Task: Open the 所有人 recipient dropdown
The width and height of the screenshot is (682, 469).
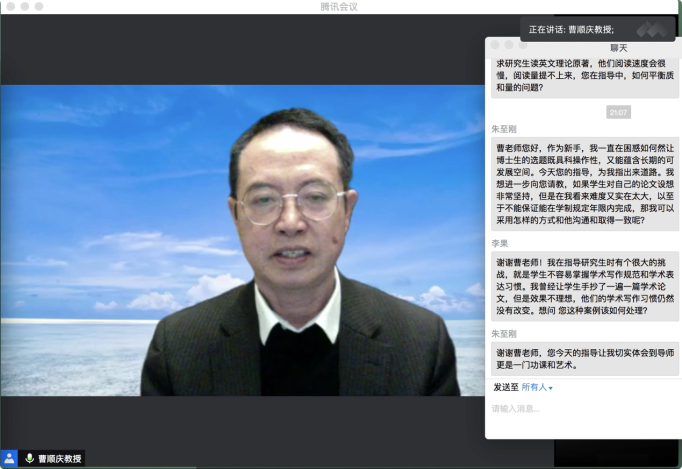Action: click(x=537, y=387)
